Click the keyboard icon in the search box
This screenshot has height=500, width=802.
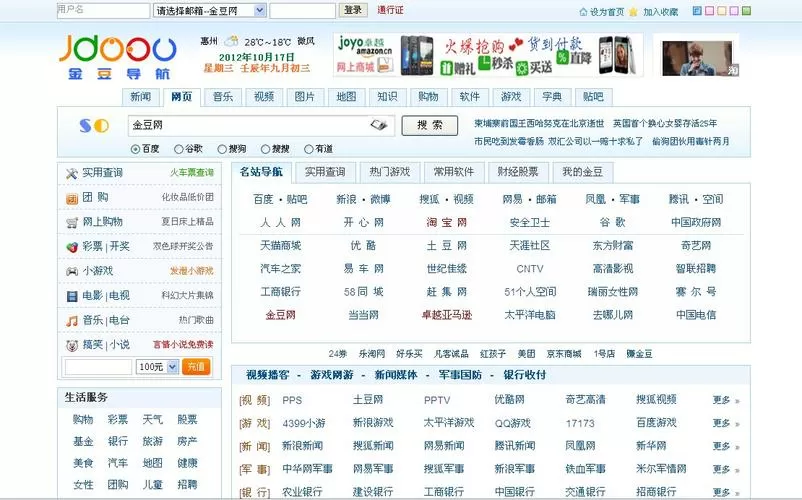click(x=379, y=125)
